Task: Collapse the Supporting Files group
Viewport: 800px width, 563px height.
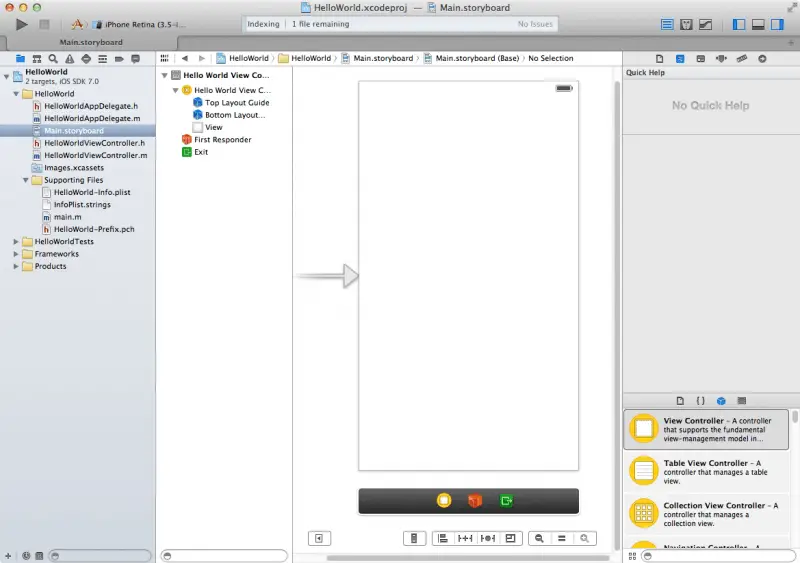Action: (x=25, y=180)
